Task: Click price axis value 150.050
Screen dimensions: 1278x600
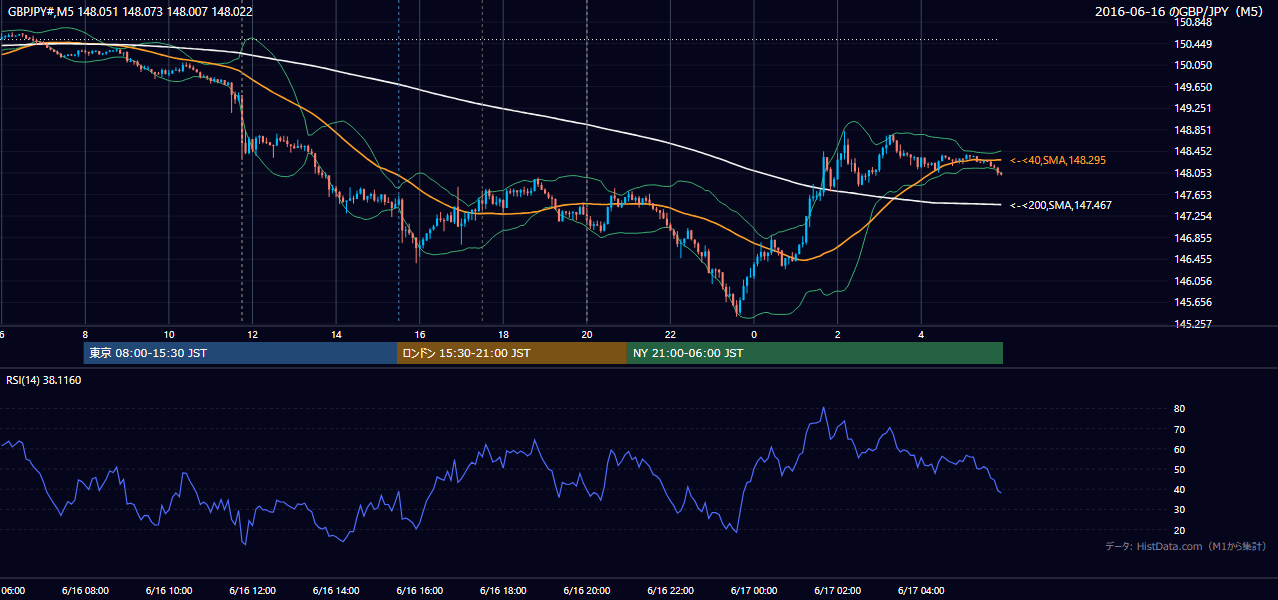Action: pyautogui.click(x=1192, y=65)
